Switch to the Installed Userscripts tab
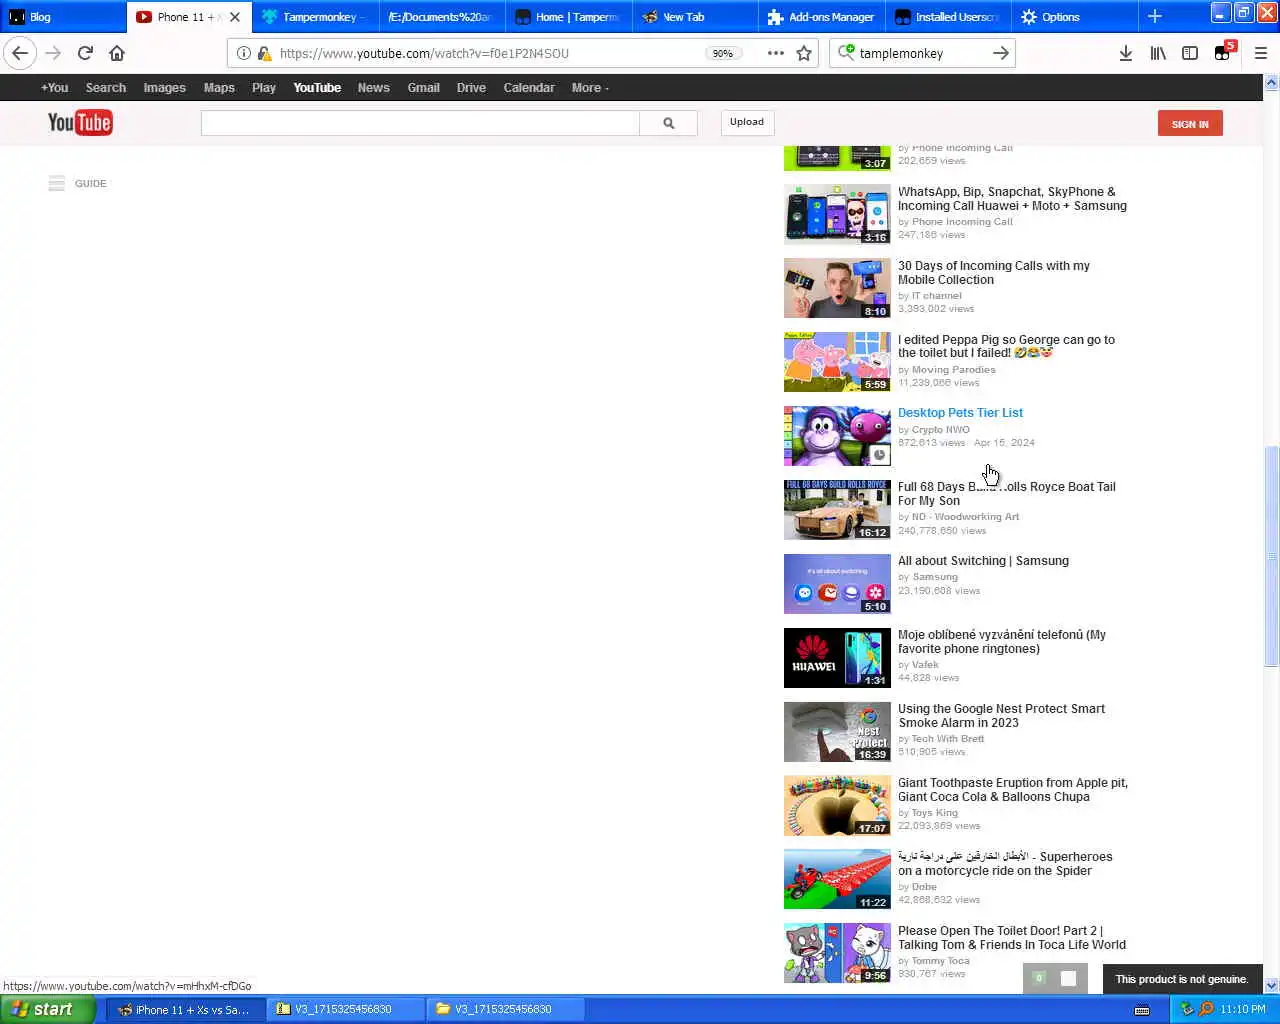This screenshot has width=1280, height=1024. point(948,17)
